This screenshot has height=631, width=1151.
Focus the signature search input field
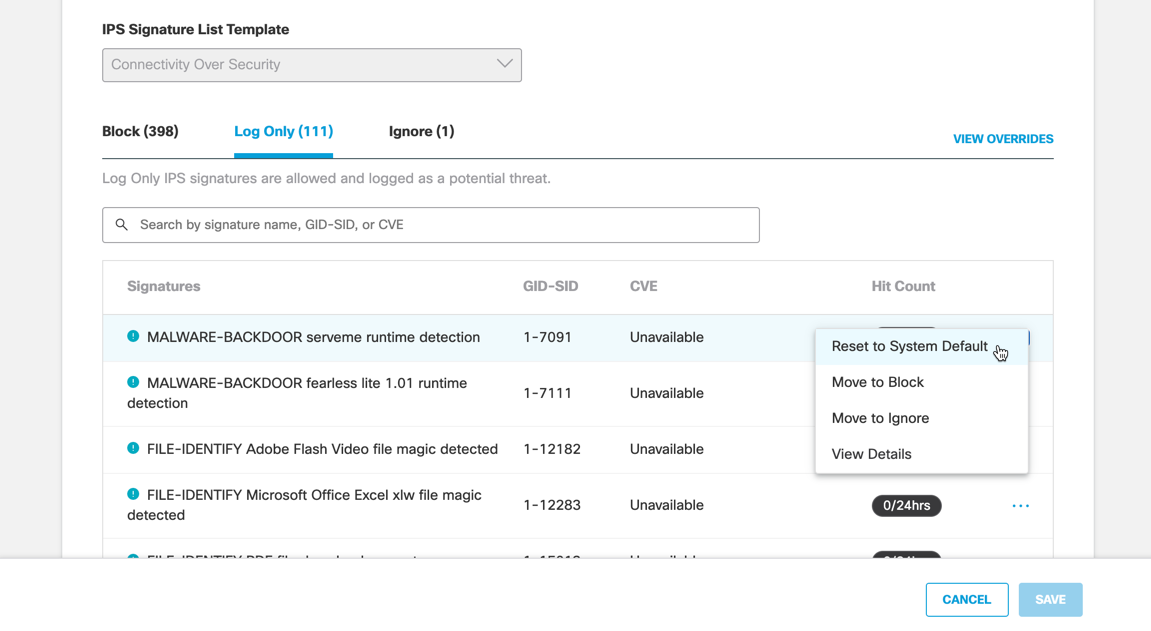[431, 225]
